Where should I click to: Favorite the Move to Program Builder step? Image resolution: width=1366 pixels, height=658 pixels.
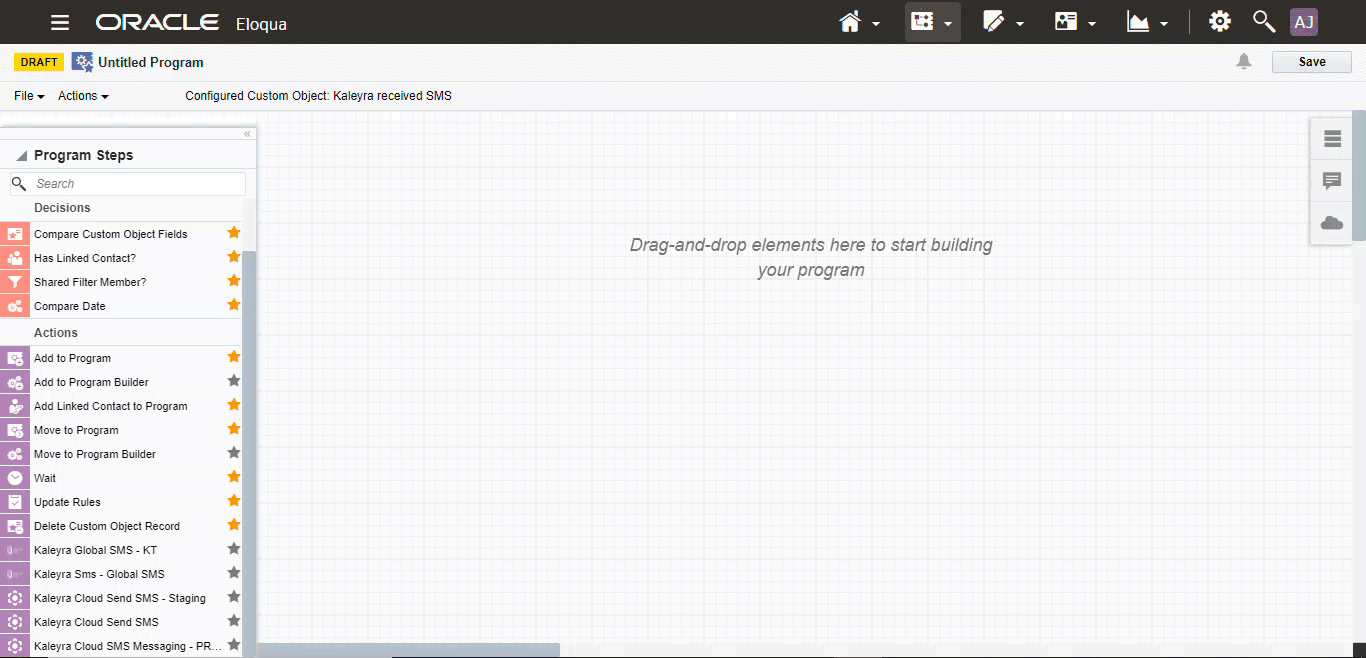coord(234,453)
